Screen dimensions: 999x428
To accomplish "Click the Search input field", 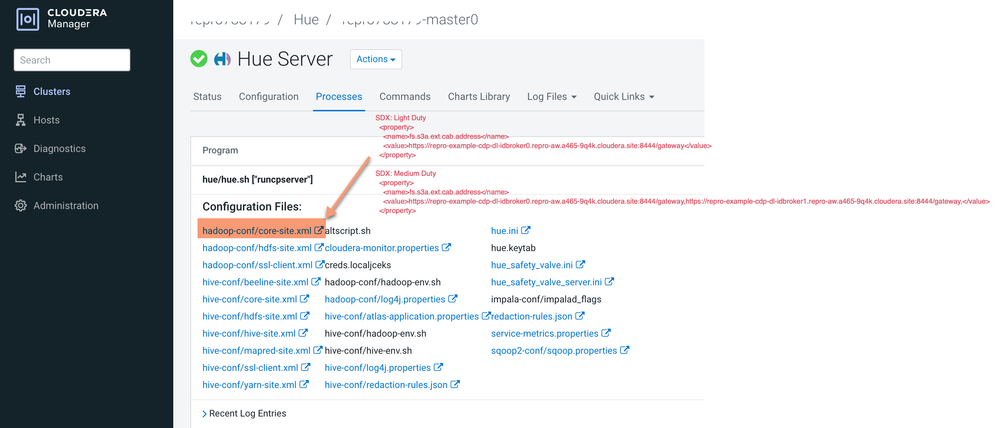I will [72, 60].
